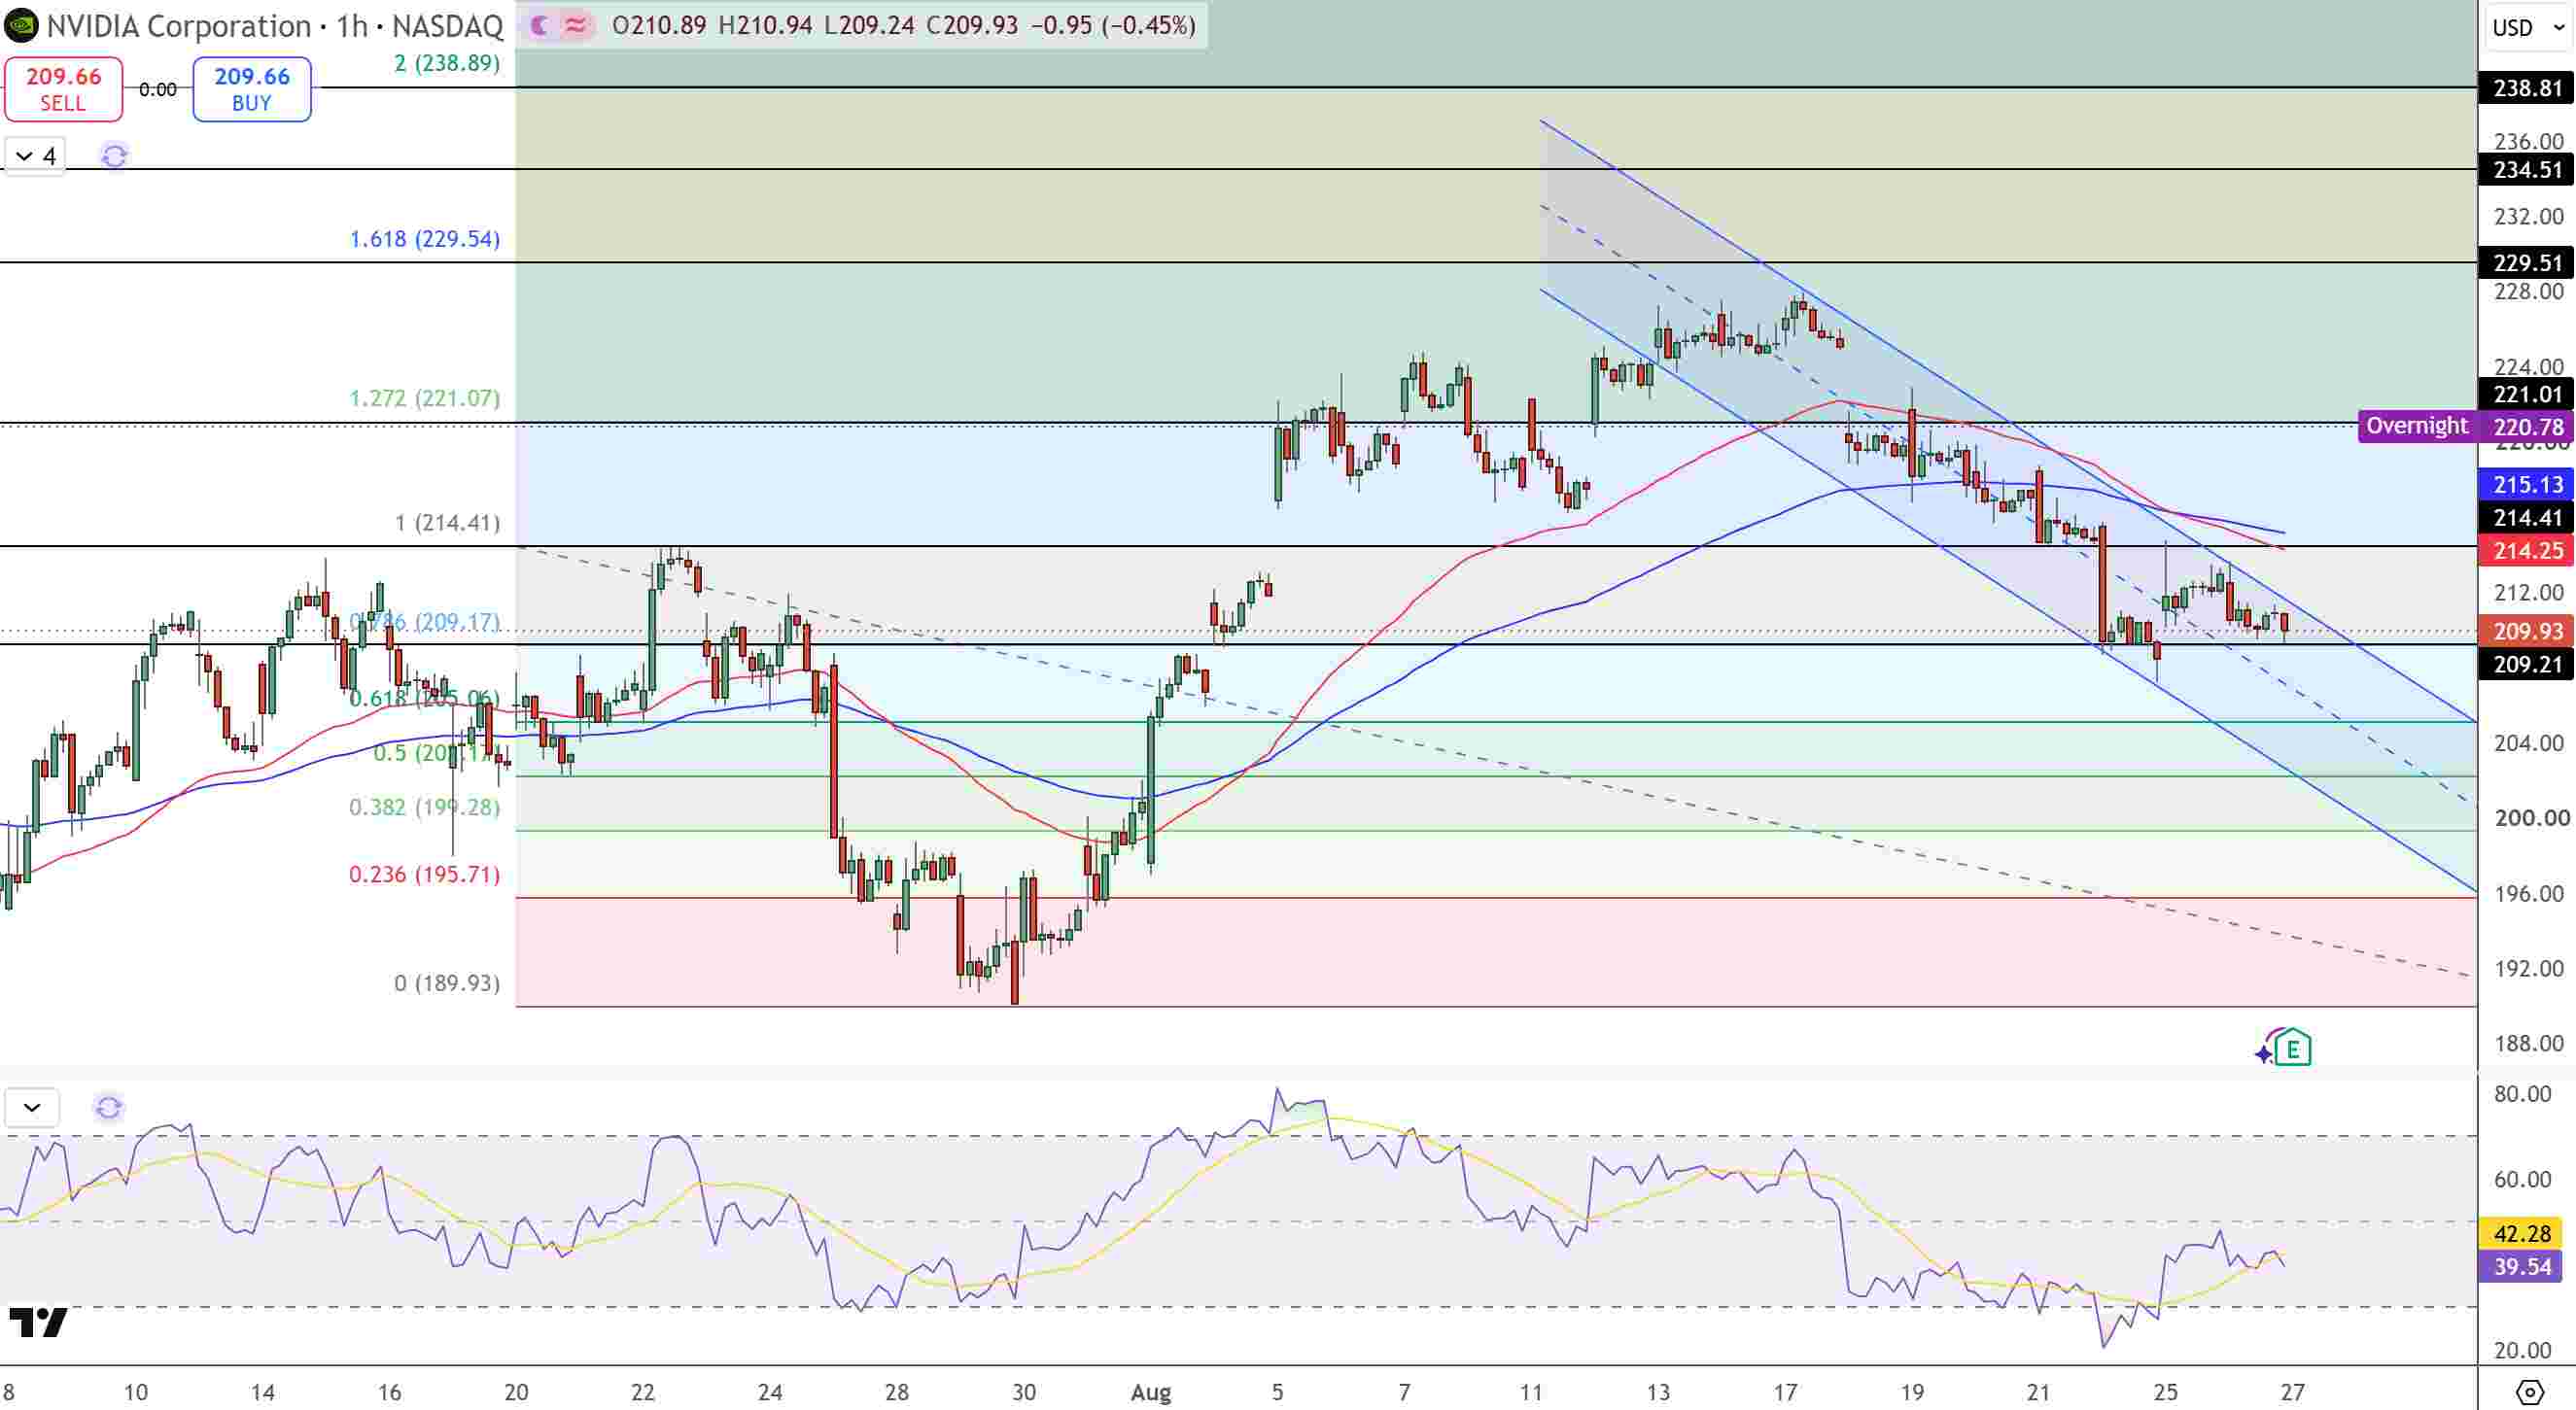Click the 200.00 price scale tick

pyautogui.click(x=2531, y=818)
